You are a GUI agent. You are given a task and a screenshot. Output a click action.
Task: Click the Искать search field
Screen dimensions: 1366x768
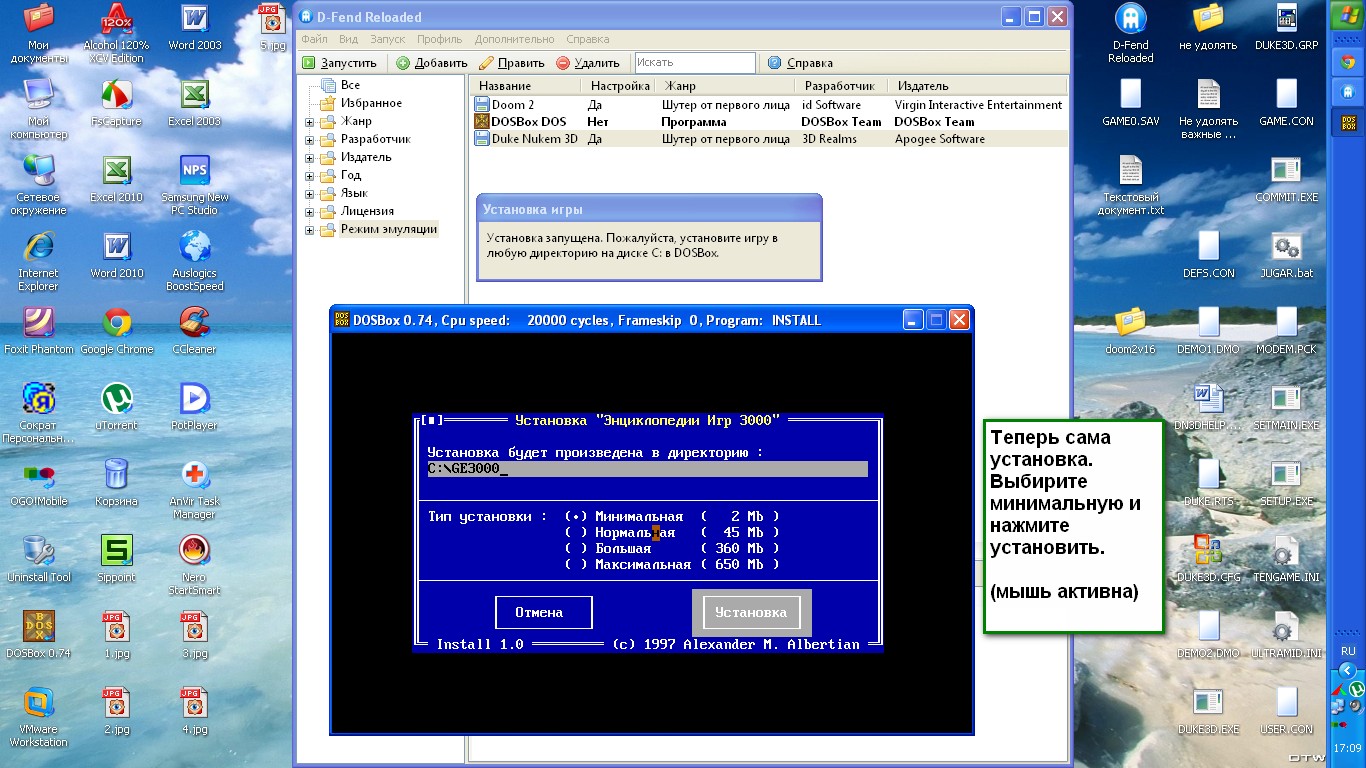pyautogui.click(x=695, y=63)
